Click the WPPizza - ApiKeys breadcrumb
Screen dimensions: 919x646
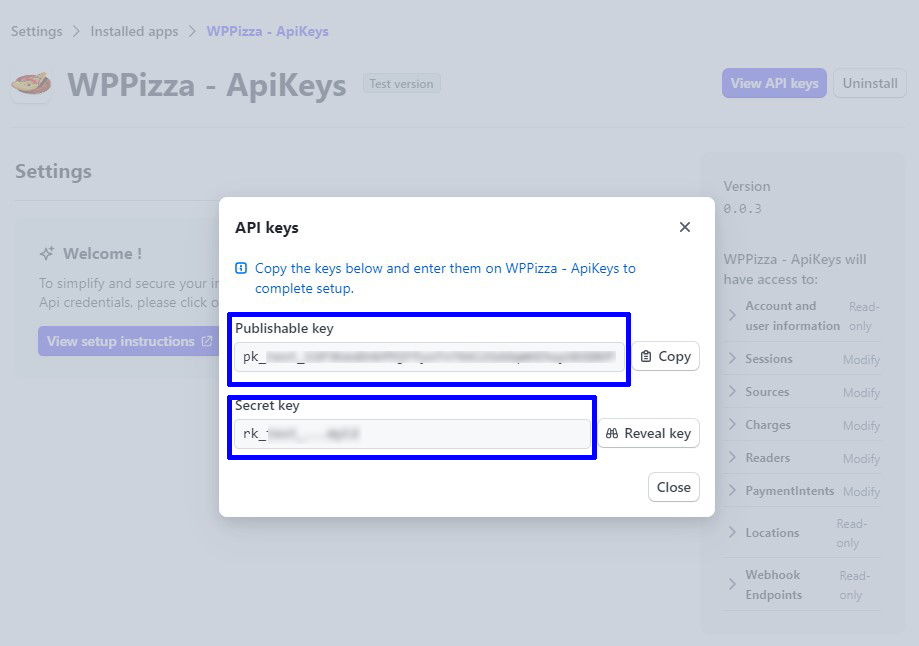[x=267, y=31]
